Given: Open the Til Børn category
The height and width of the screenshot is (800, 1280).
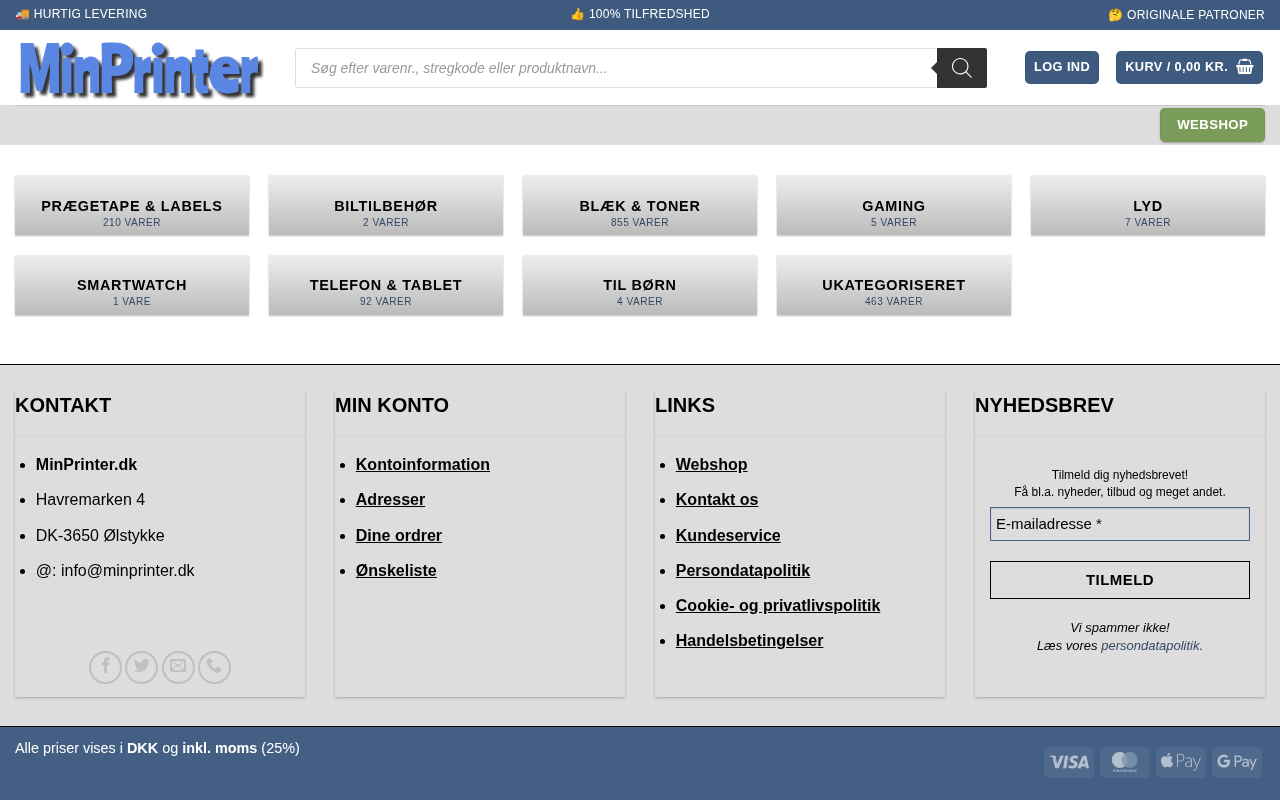Looking at the screenshot, I should pyautogui.click(x=640, y=285).
